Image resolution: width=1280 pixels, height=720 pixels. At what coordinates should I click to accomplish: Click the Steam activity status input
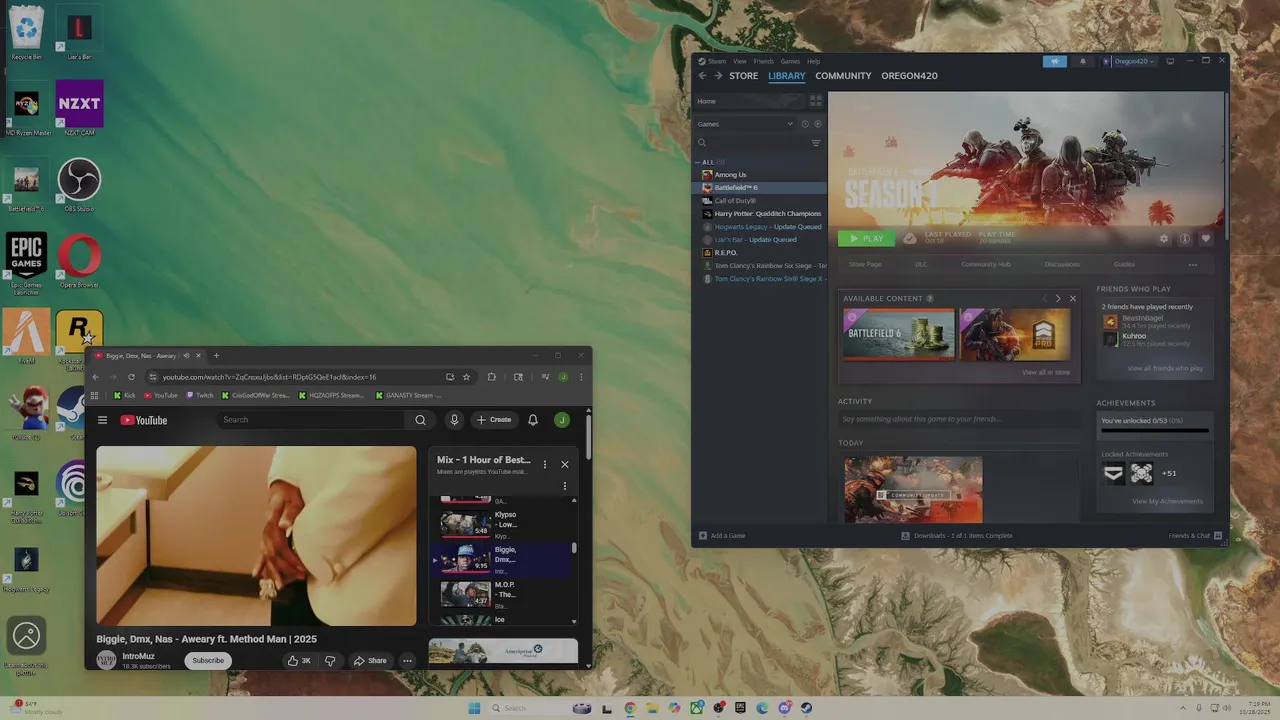[x=960, y=419]
